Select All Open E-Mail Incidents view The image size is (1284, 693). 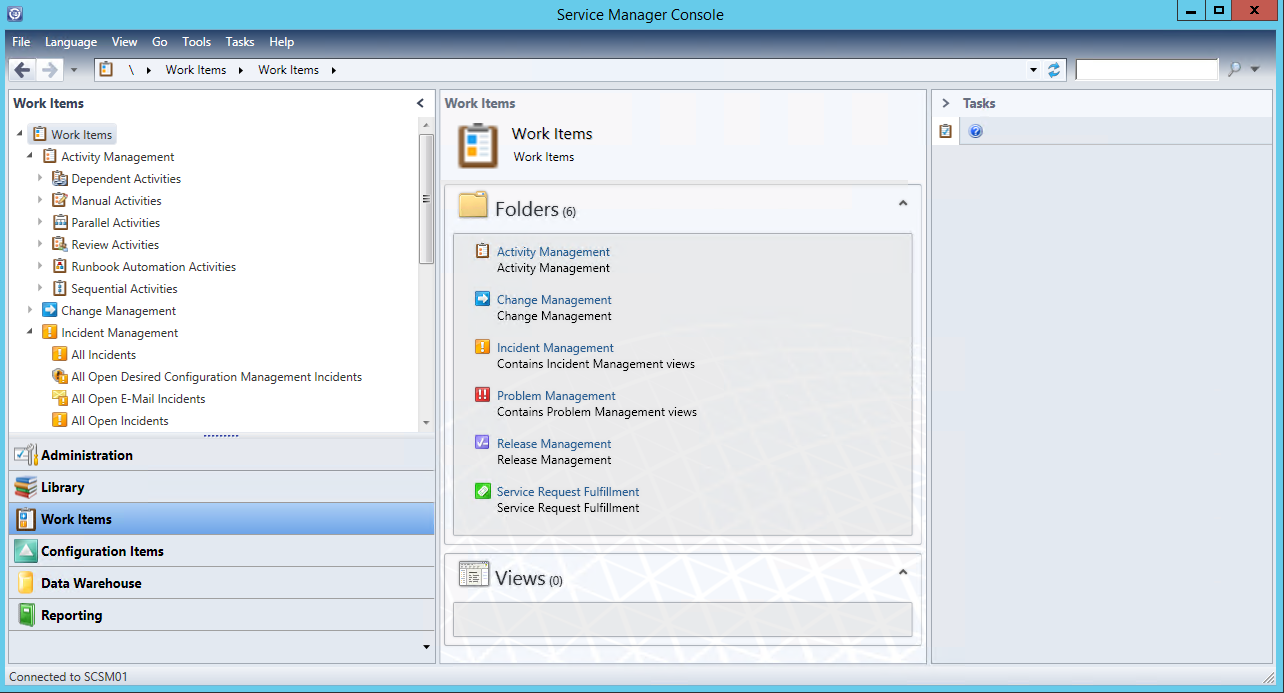[138, 399]
